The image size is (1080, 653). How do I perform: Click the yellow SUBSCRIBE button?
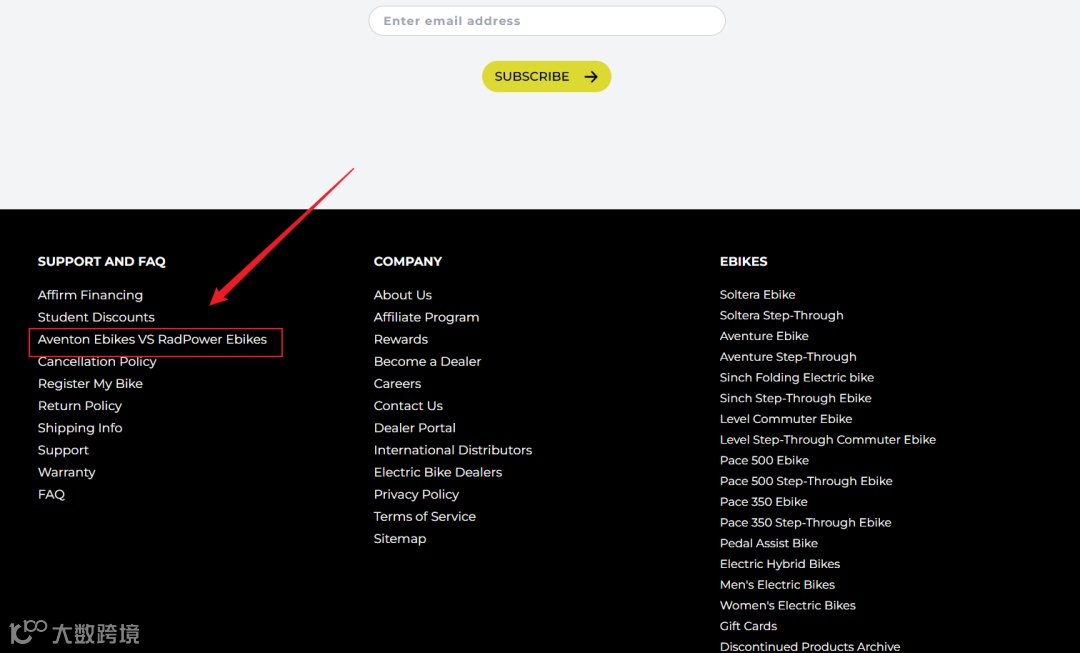click(x=546, y=76)
